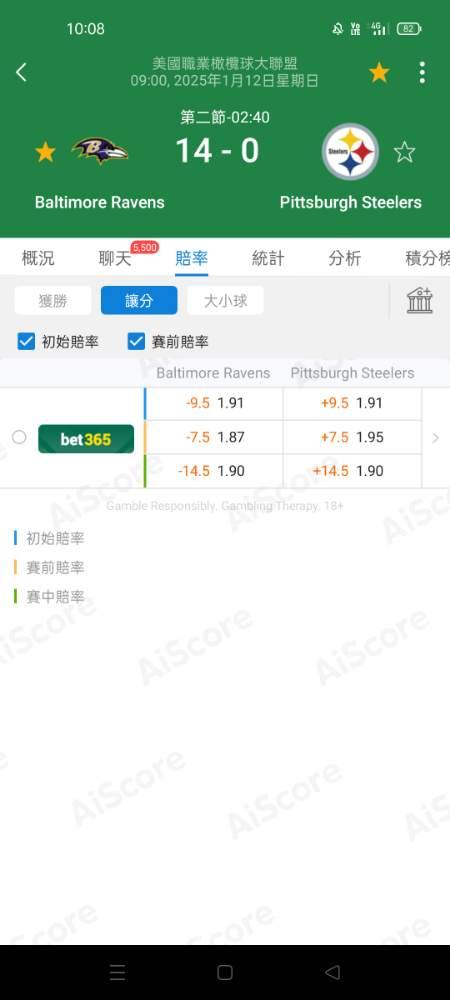Viewport: 450px width, 1000px height.
Task: Expand bet365 odds row chevron
Action: 435,438
